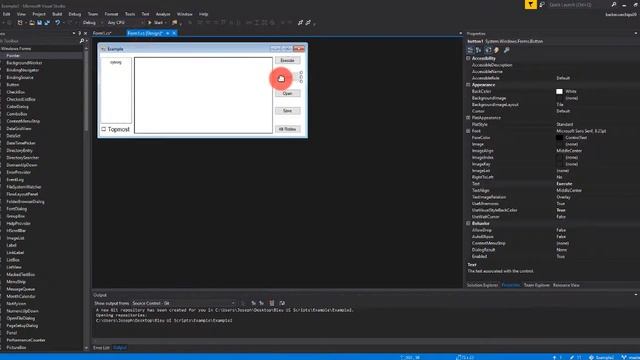Click the Categorized view icon in Properties
This screenshot has width=640, height=360.
pos(470,50)
